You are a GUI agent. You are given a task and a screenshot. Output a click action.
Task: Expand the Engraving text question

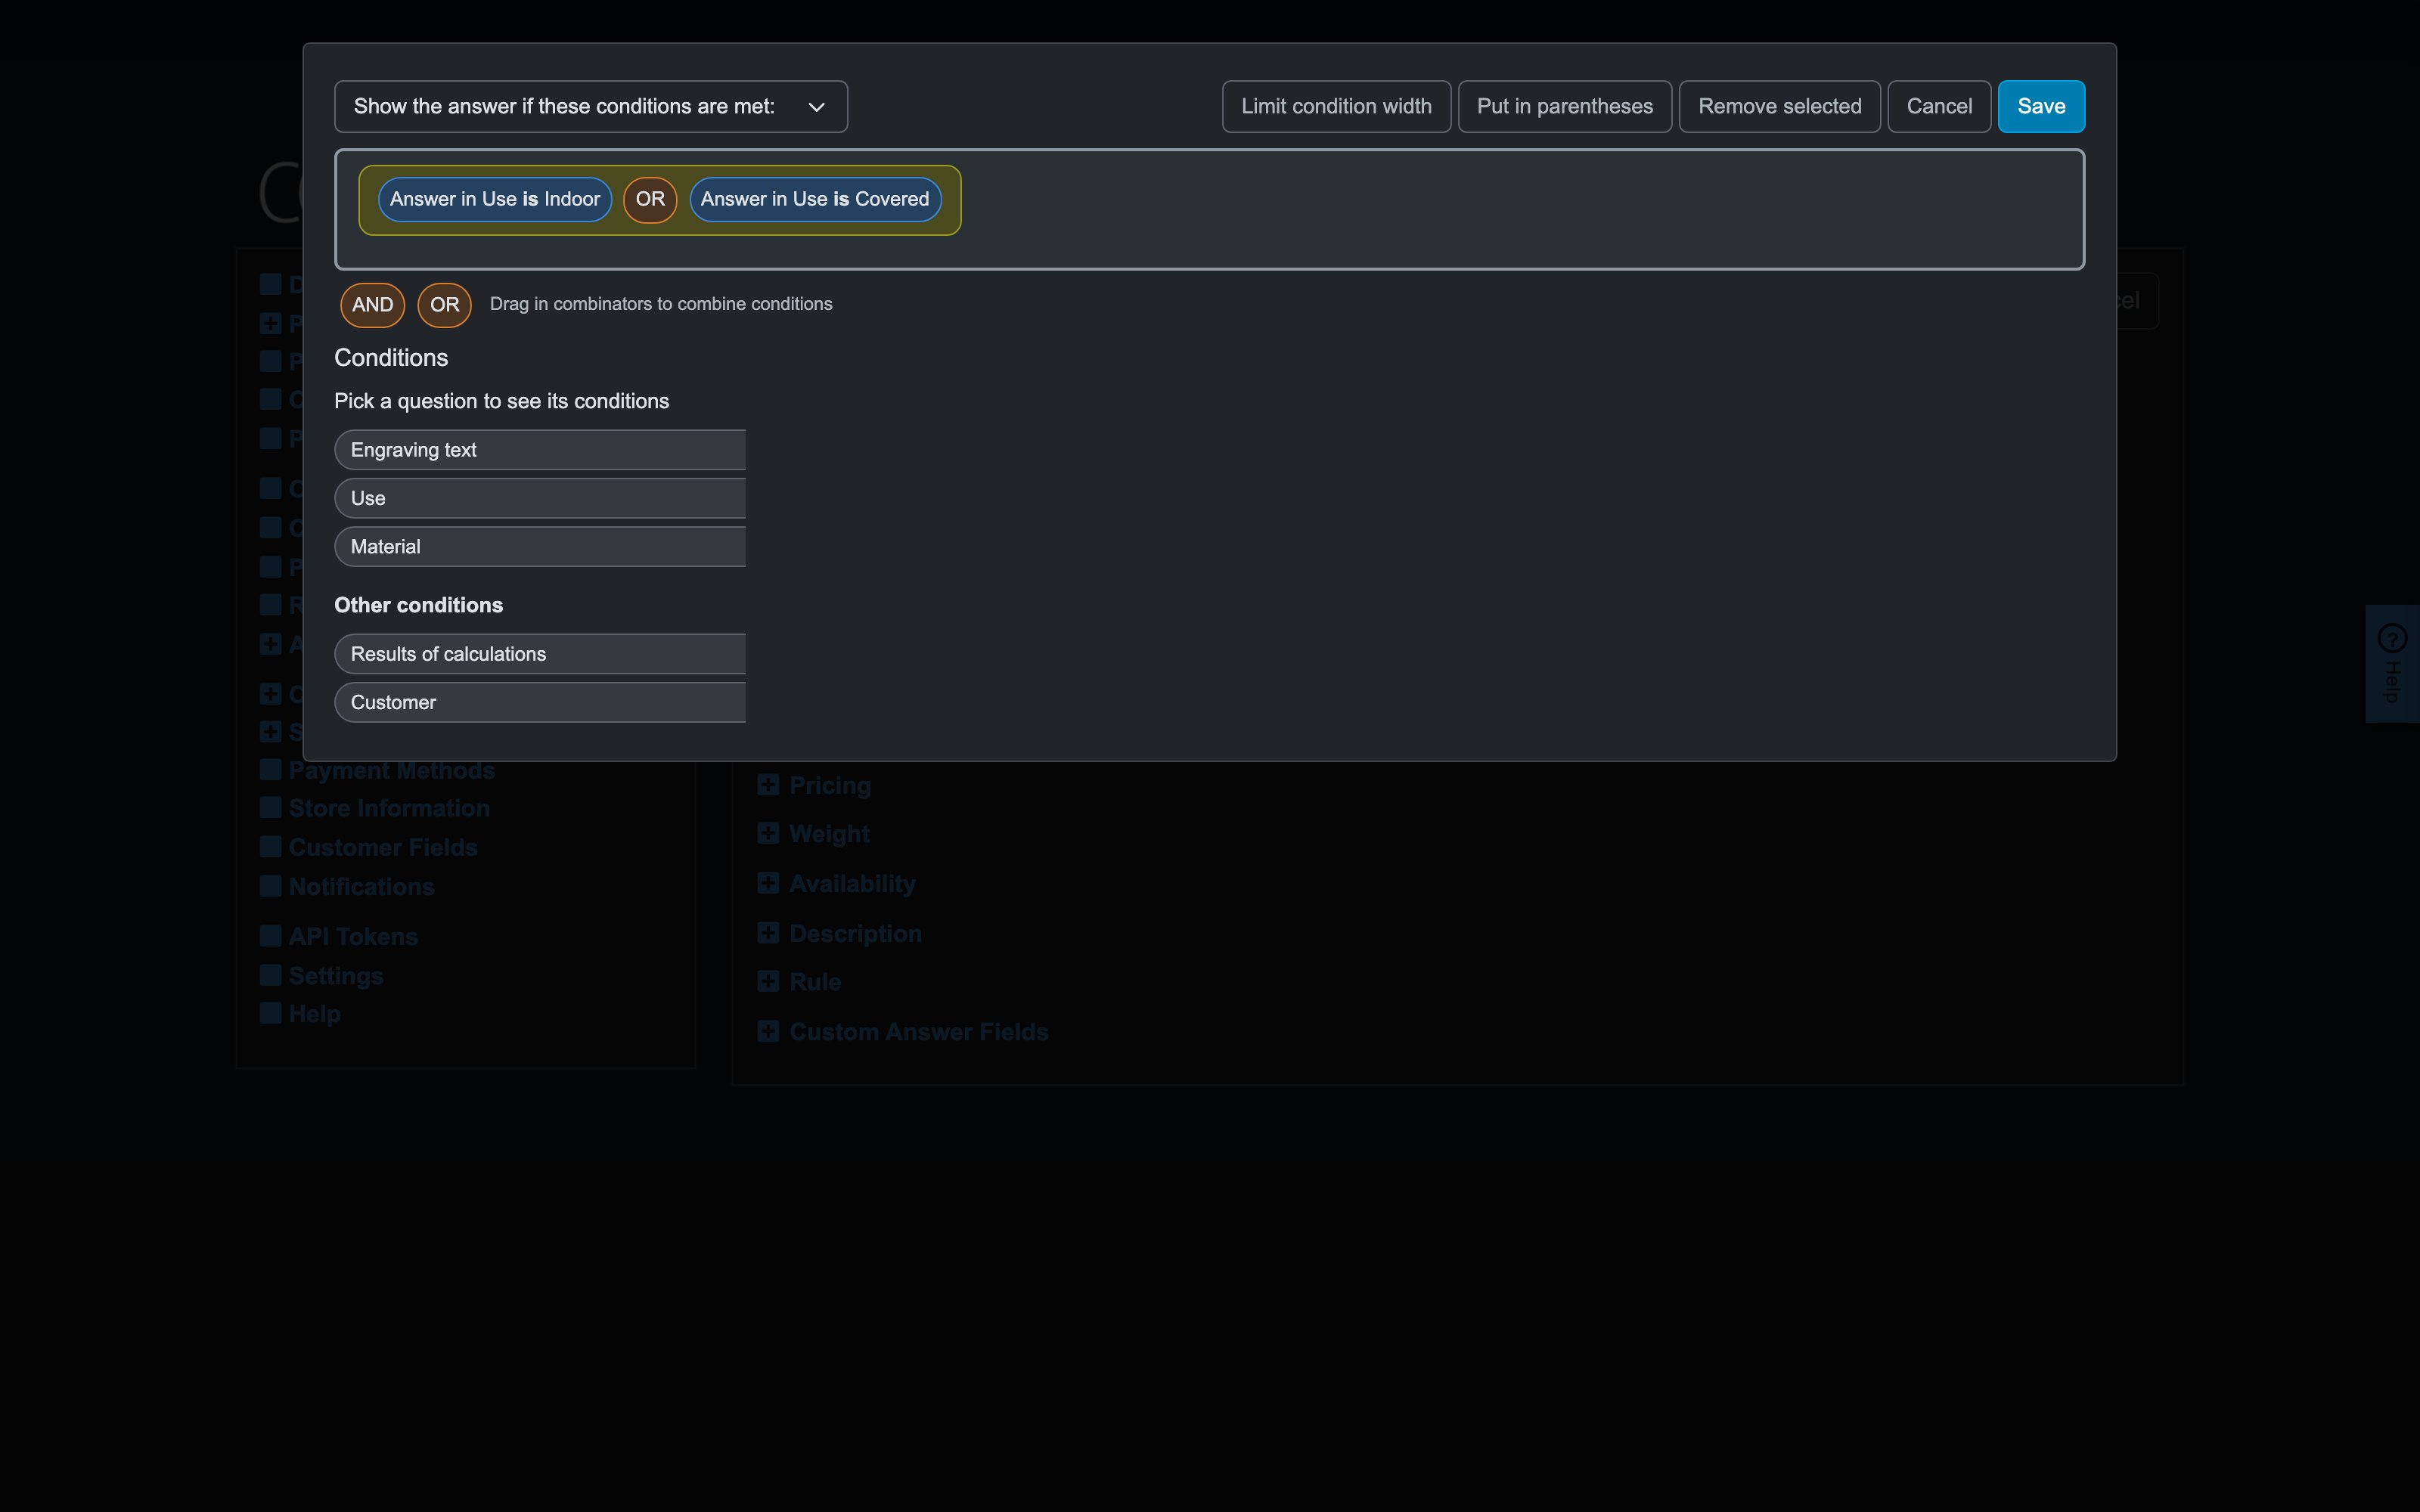(x=540, y=450)
